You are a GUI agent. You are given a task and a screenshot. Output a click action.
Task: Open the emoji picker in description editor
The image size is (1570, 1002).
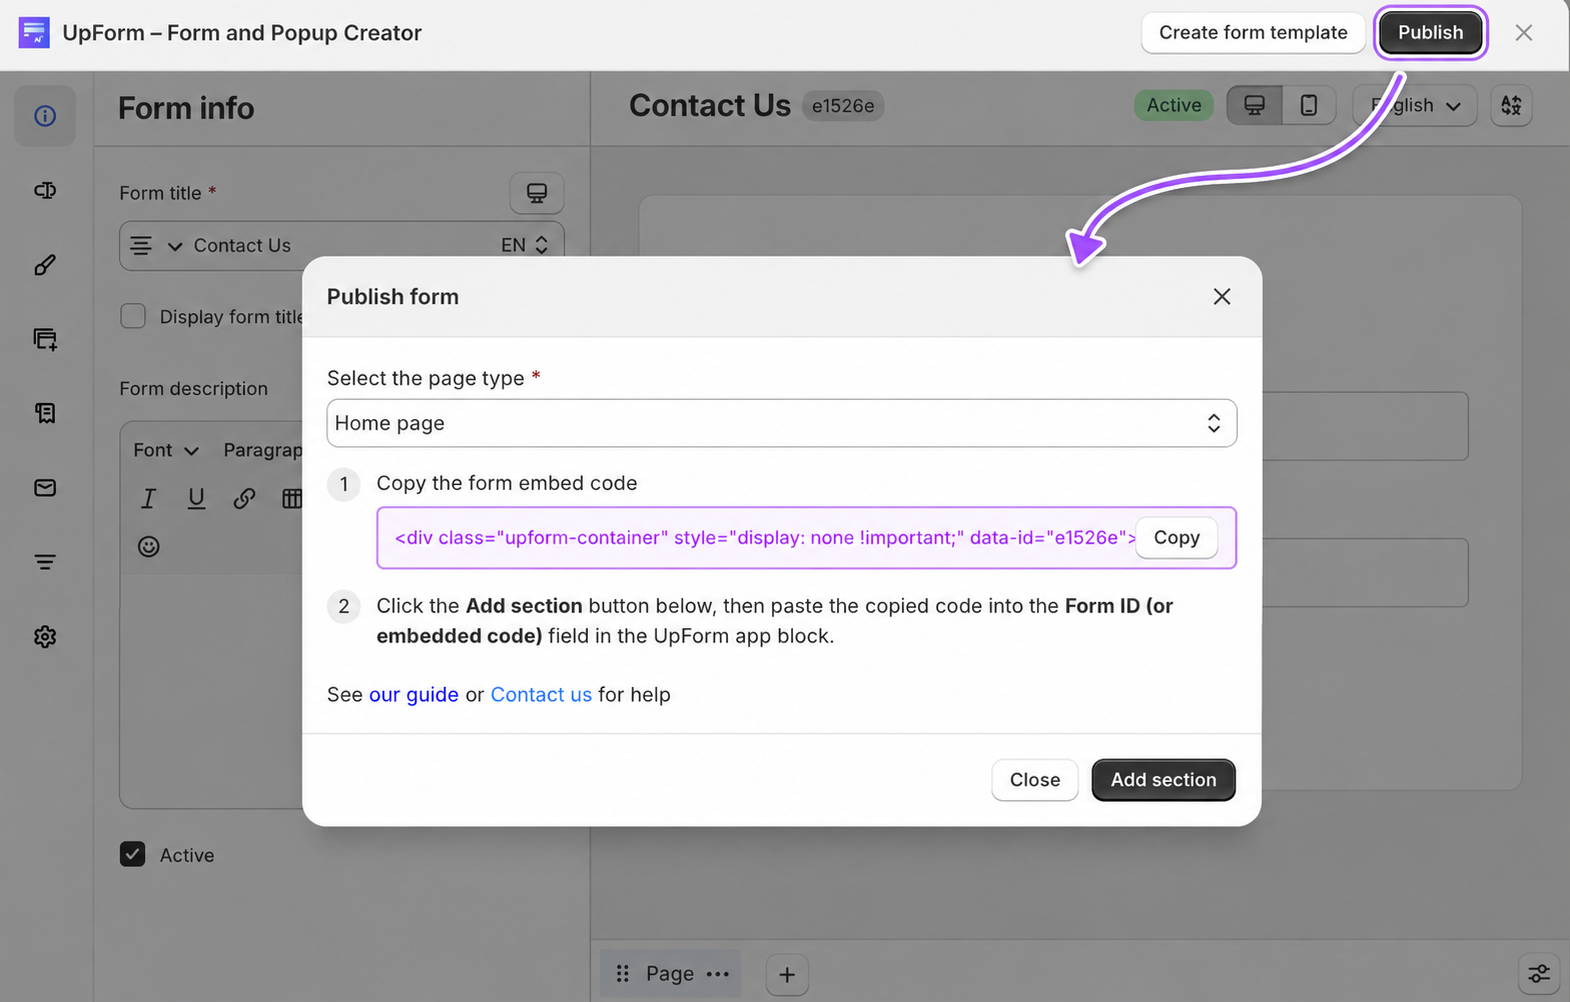[149, 546]
